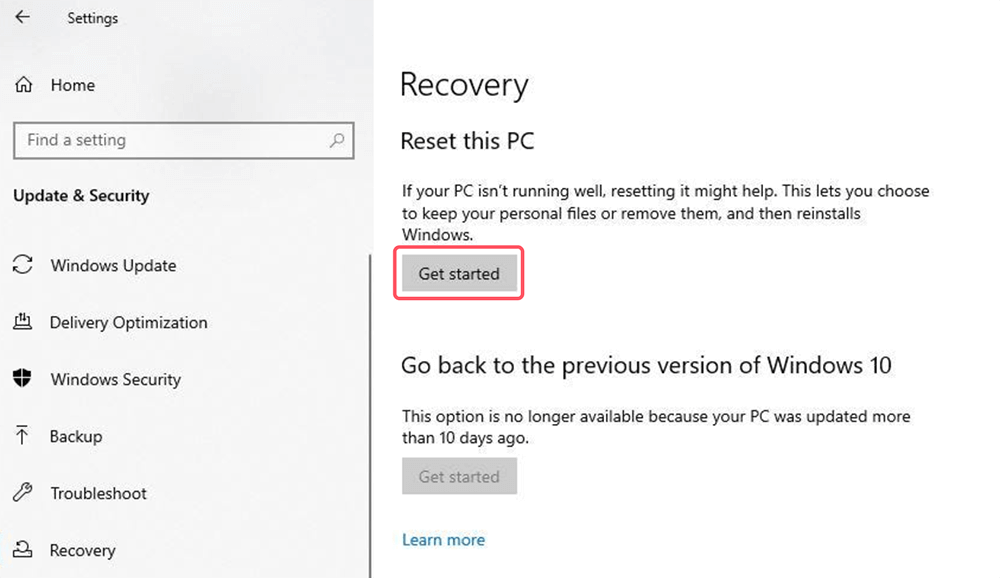This screenshot has height=578, width=1000.
Task: Click the Update & Security heading
Action: click(x=81, y=195)
